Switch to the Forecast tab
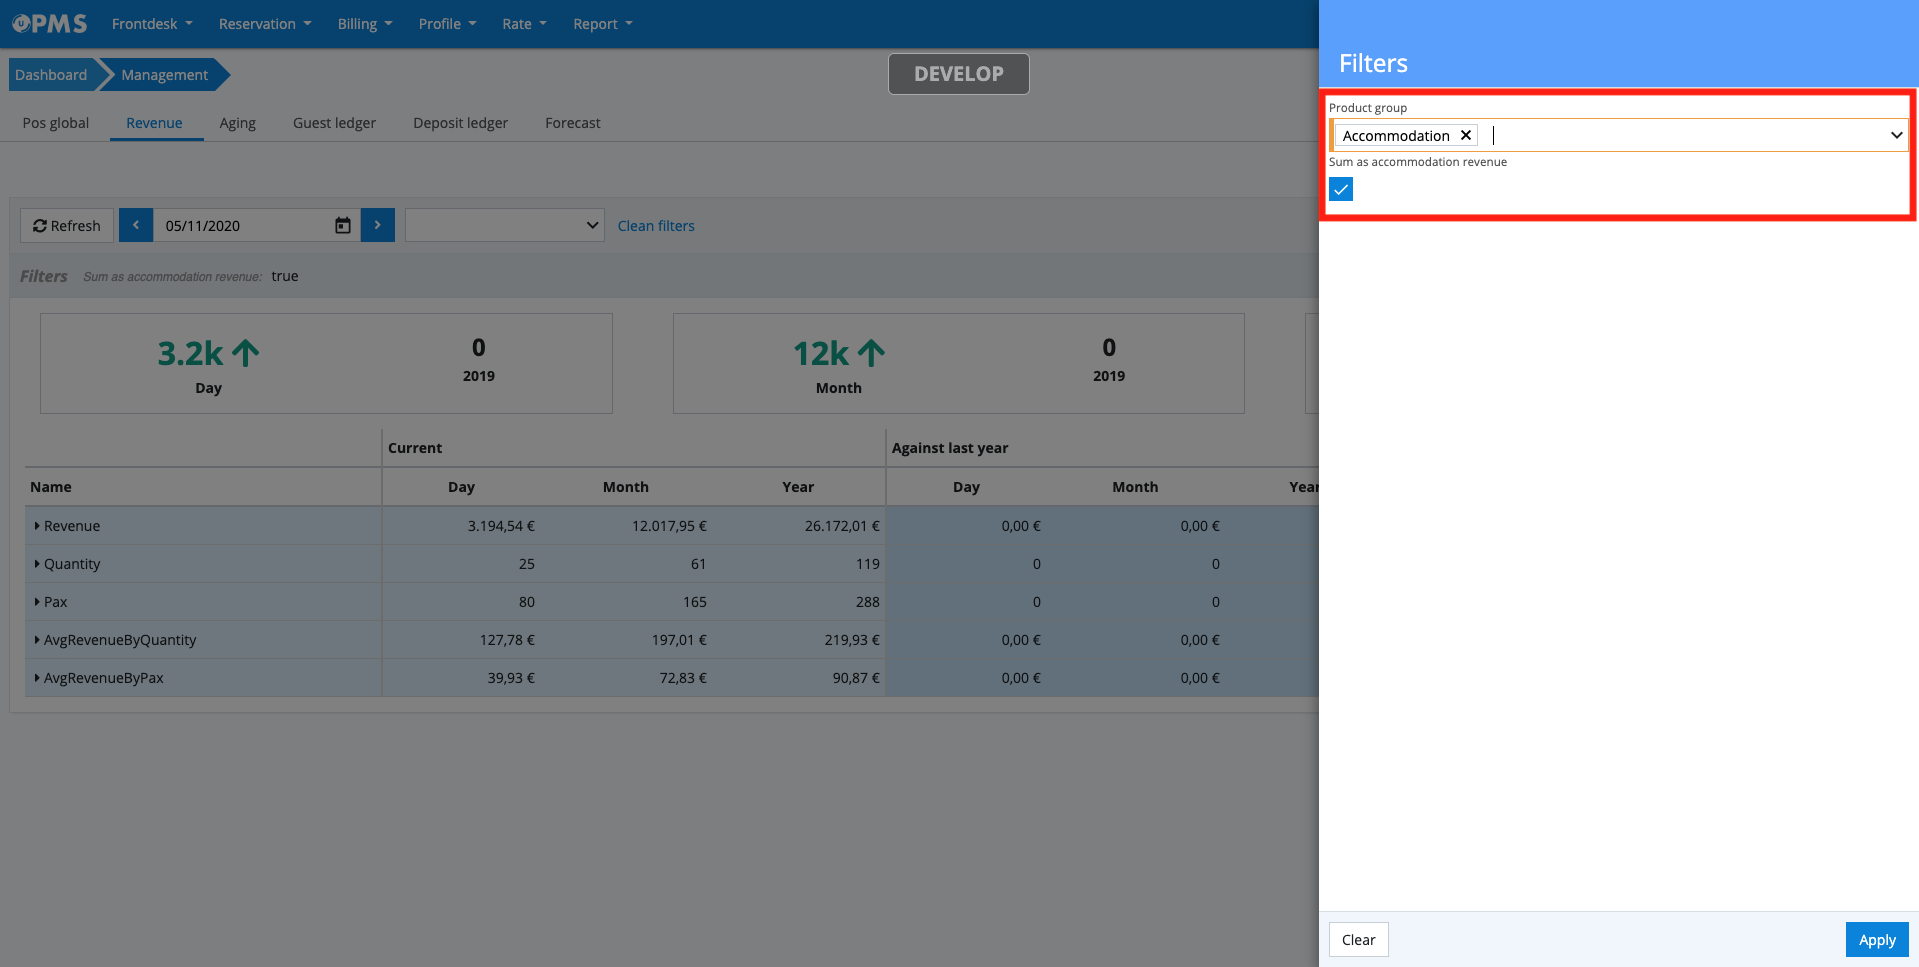 pyautogui.click(x=572, y=123)
